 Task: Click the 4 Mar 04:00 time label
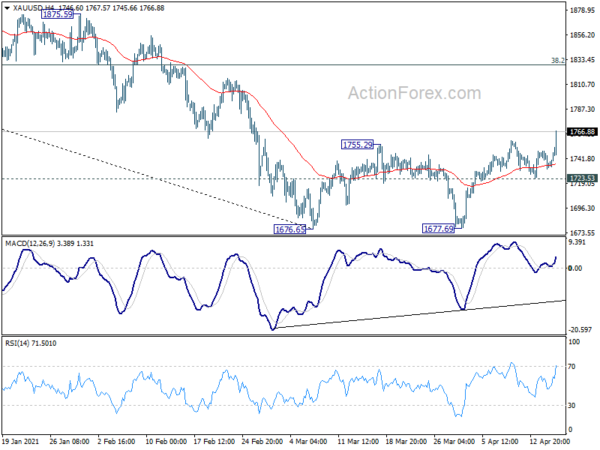308,441
